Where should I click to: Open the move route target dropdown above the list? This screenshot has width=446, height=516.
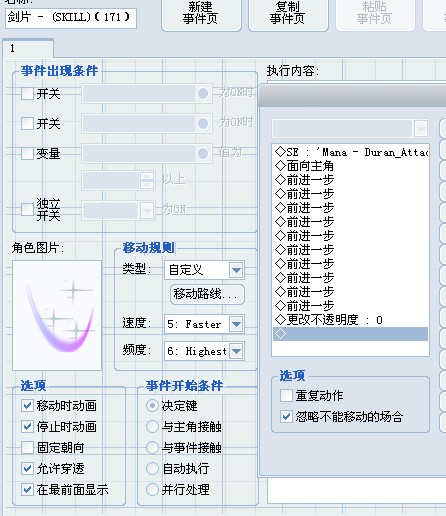tap(350, 128)
